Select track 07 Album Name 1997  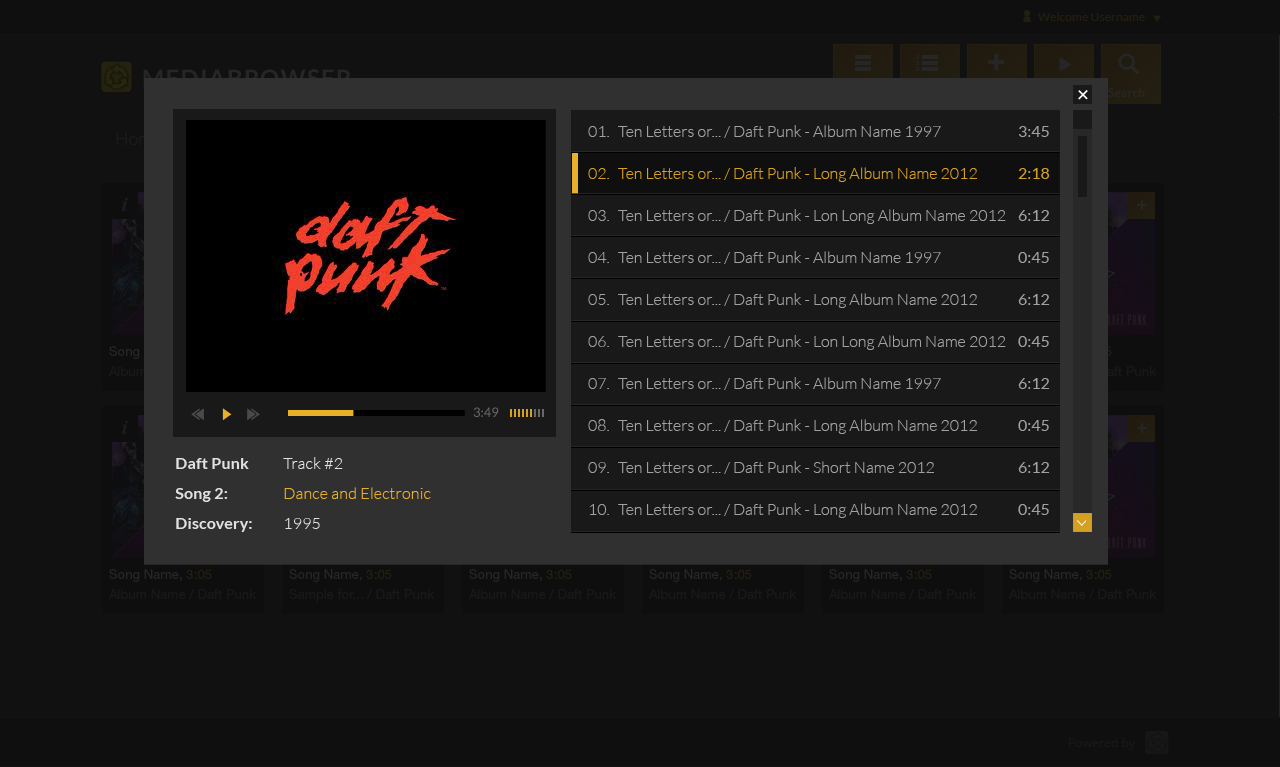click(x=815, y=383)
